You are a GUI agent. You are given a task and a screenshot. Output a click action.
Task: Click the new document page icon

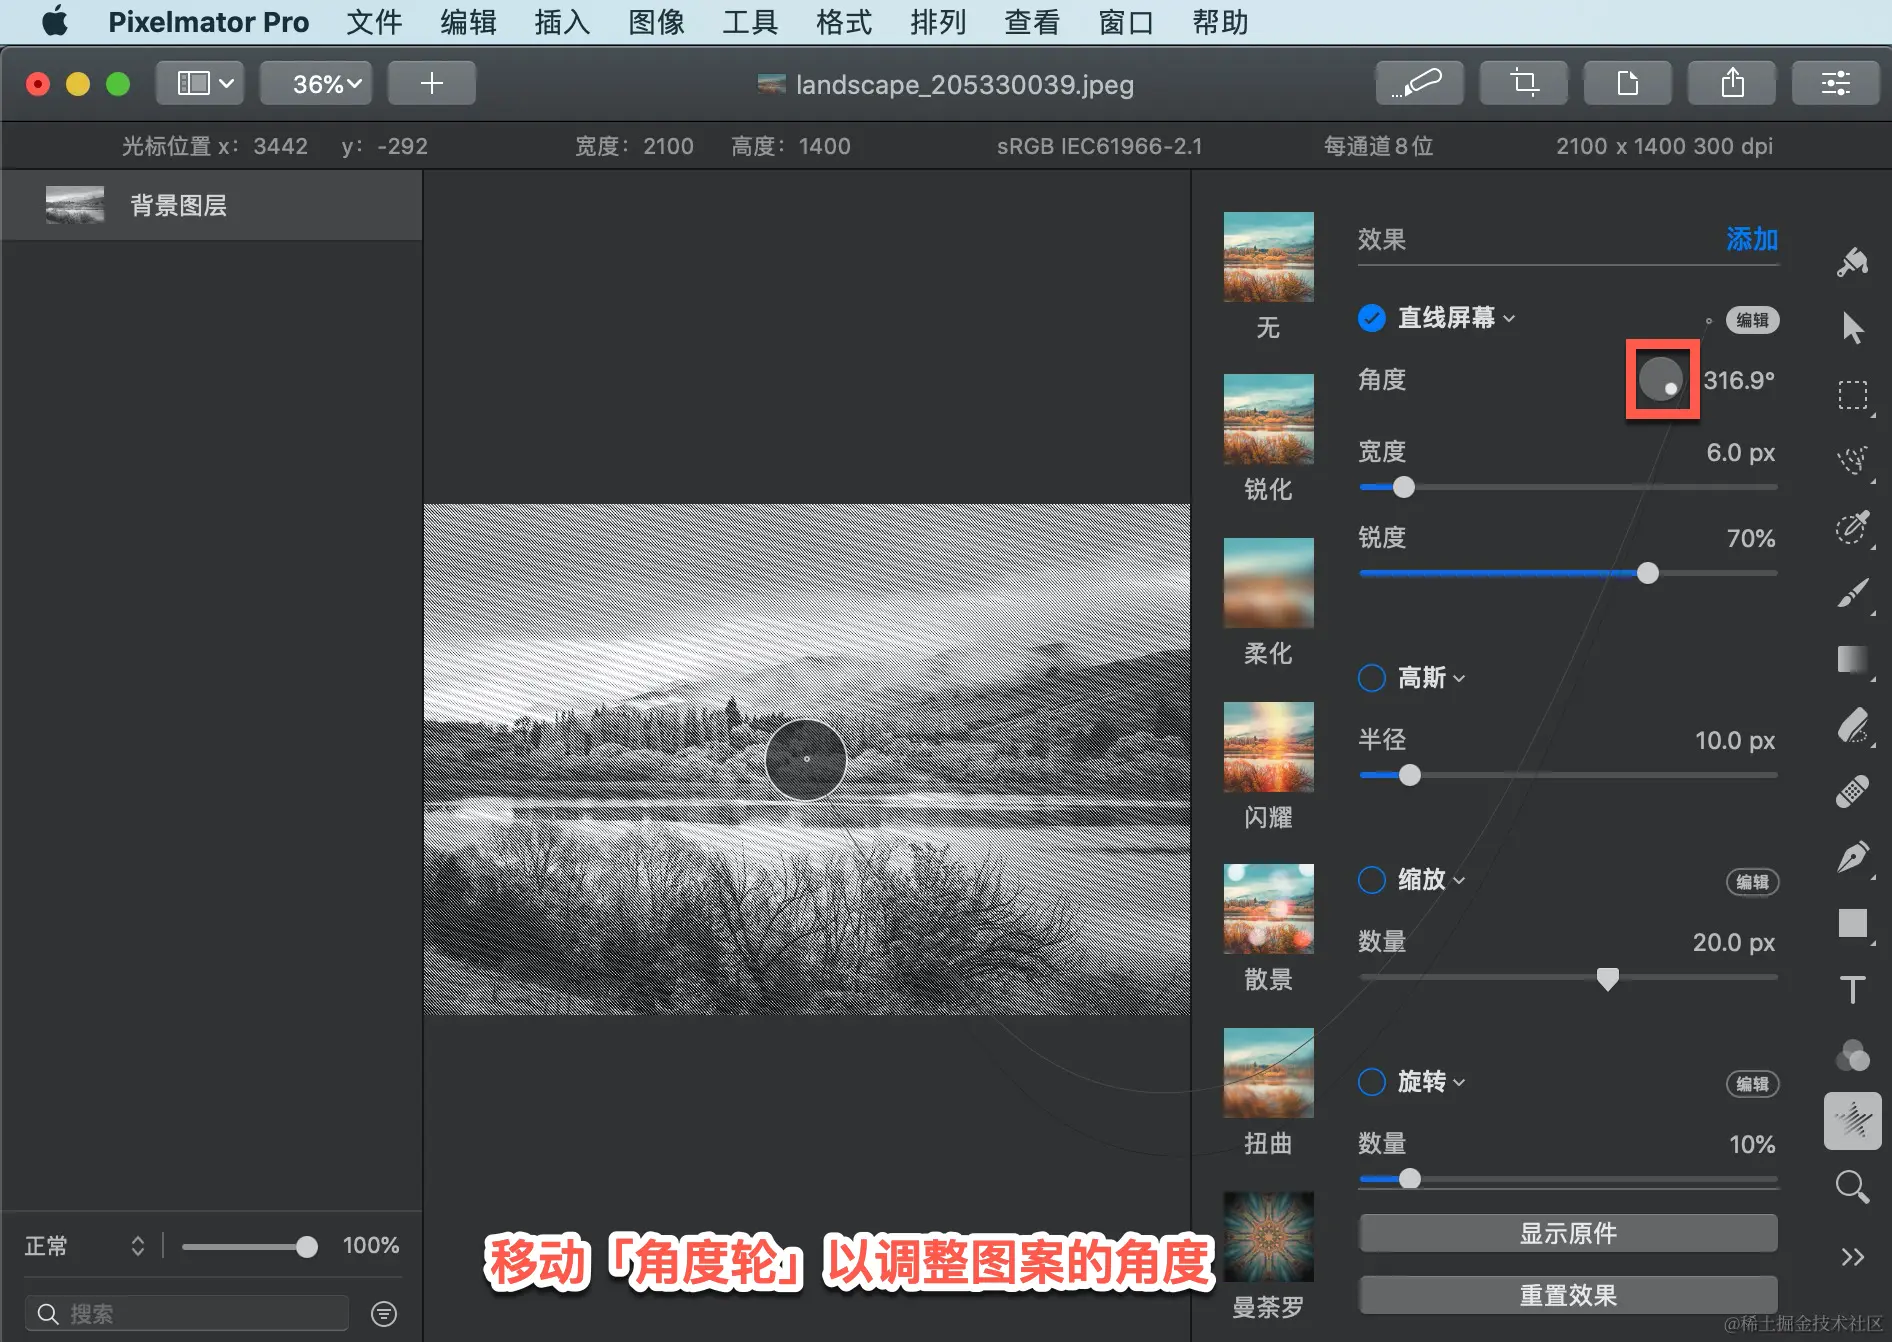pos(1628,83)
